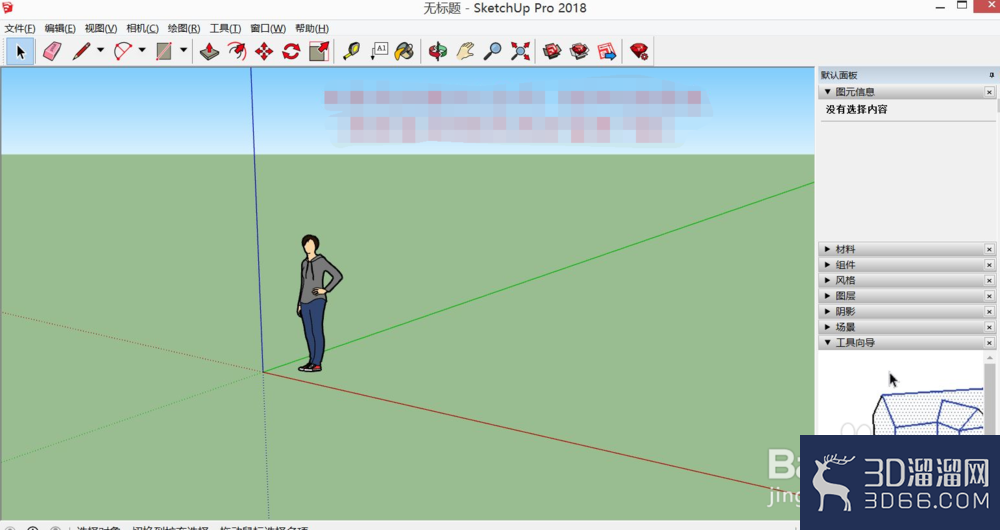The height and width of the screenshot is (530, 1000).
Task: Expand the 材料 panel
Action: 828,249
